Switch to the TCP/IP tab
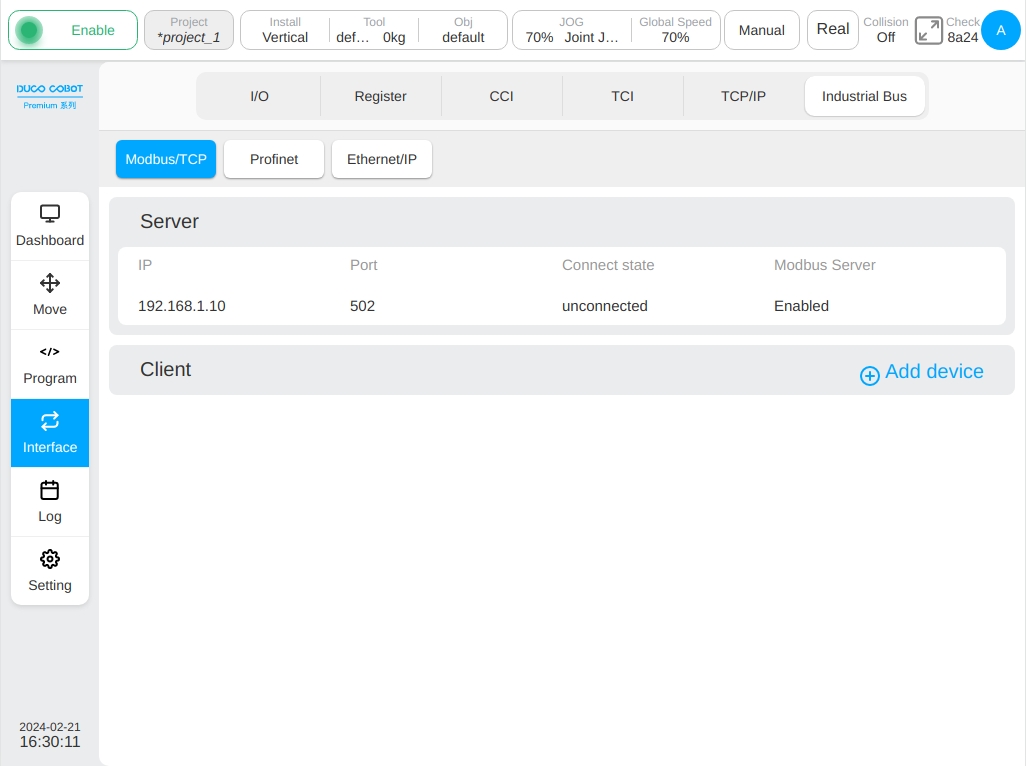Screen dimensions: 1026x766 tap(743, 96)
